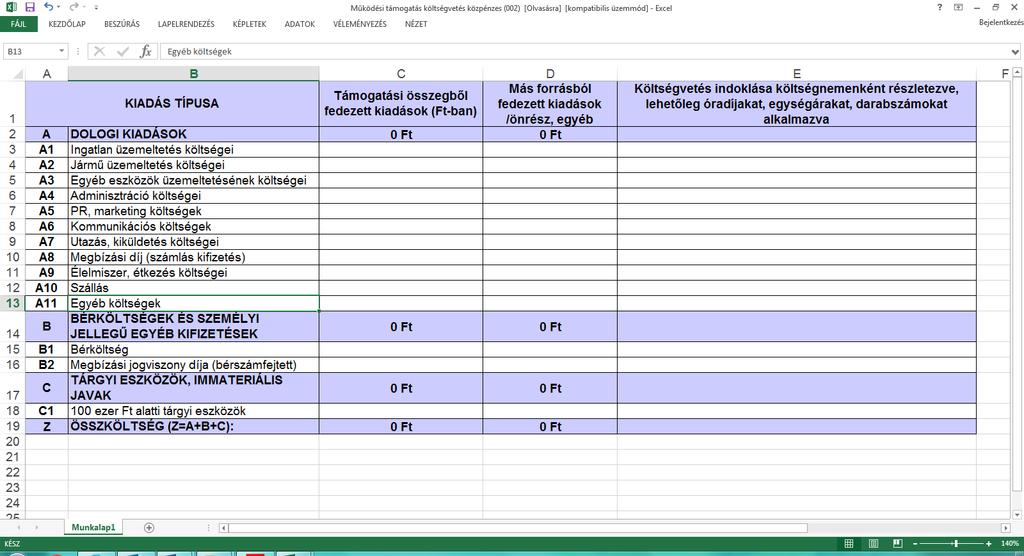1024x556 pixels.
Task: Open the Help question mark icon
Action: click(940, 7)
